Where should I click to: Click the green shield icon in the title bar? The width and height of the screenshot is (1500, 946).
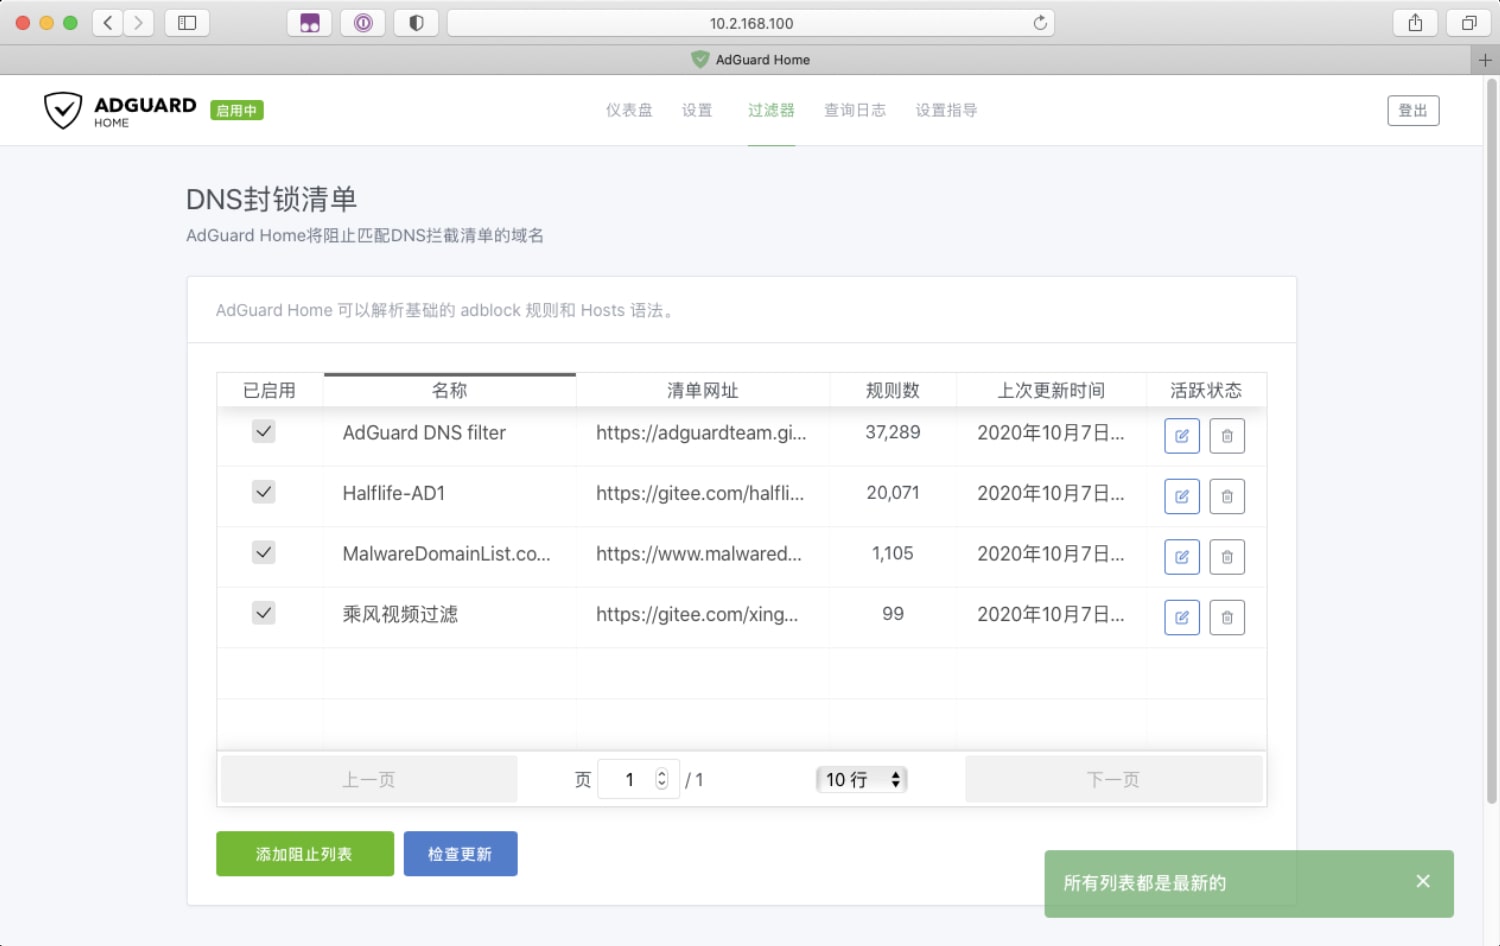click(x=698, y=59)
